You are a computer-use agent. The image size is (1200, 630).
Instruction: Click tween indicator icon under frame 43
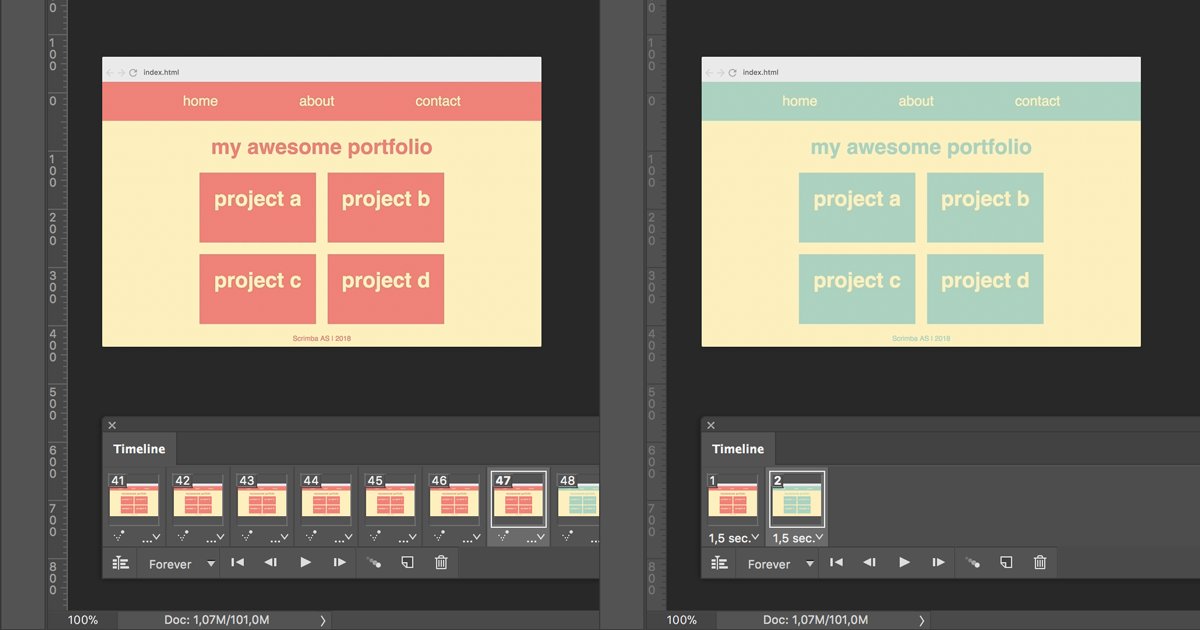click(248, 536)
